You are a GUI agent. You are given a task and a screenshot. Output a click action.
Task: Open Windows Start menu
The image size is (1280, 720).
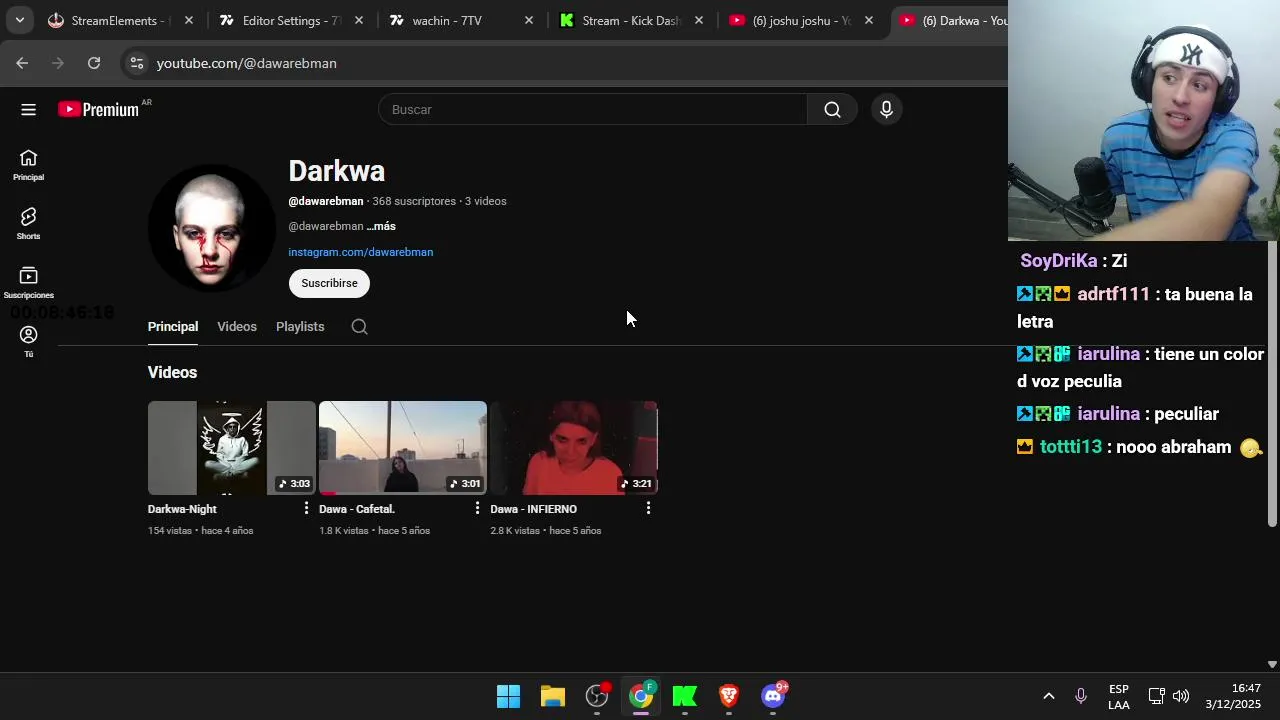click(508, 696)
